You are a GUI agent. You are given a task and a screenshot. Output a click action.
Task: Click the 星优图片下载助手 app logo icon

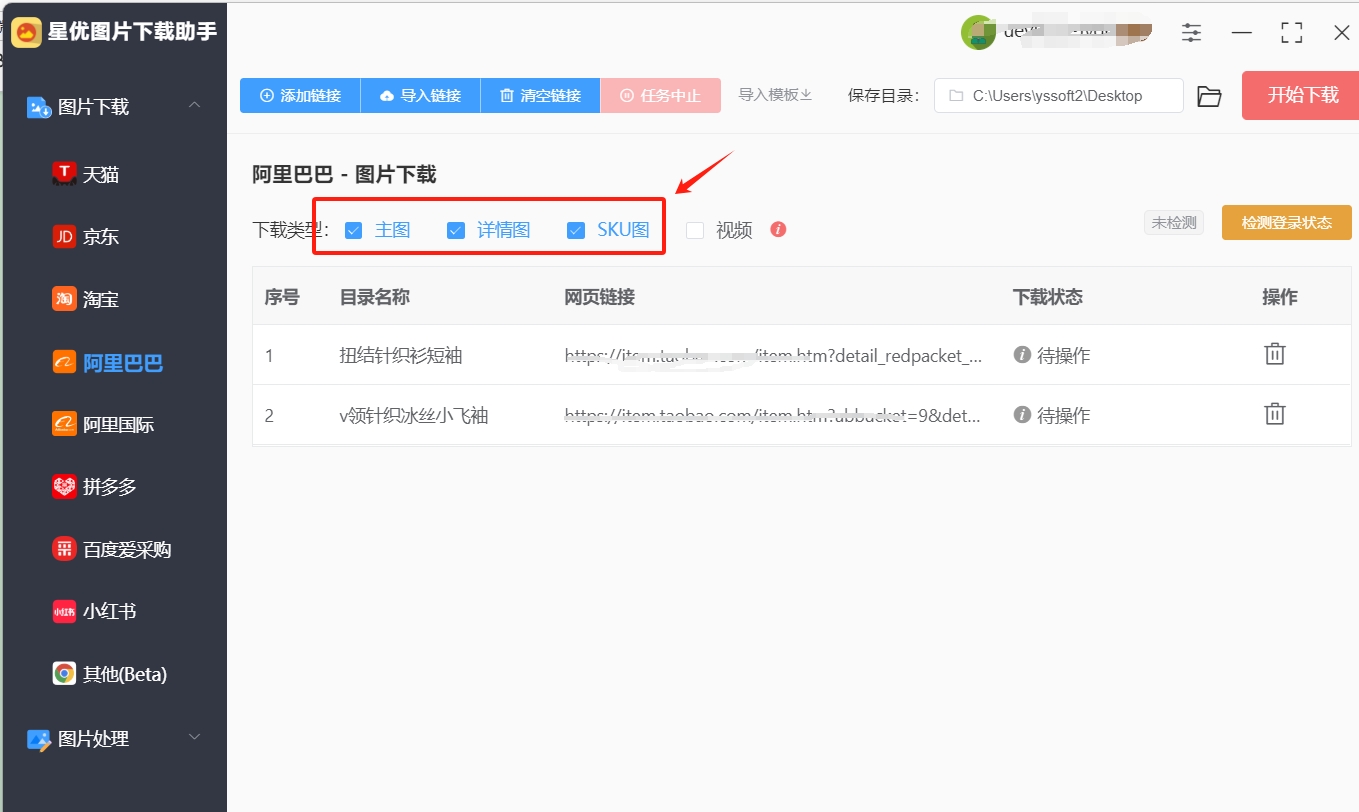[26, 32]
